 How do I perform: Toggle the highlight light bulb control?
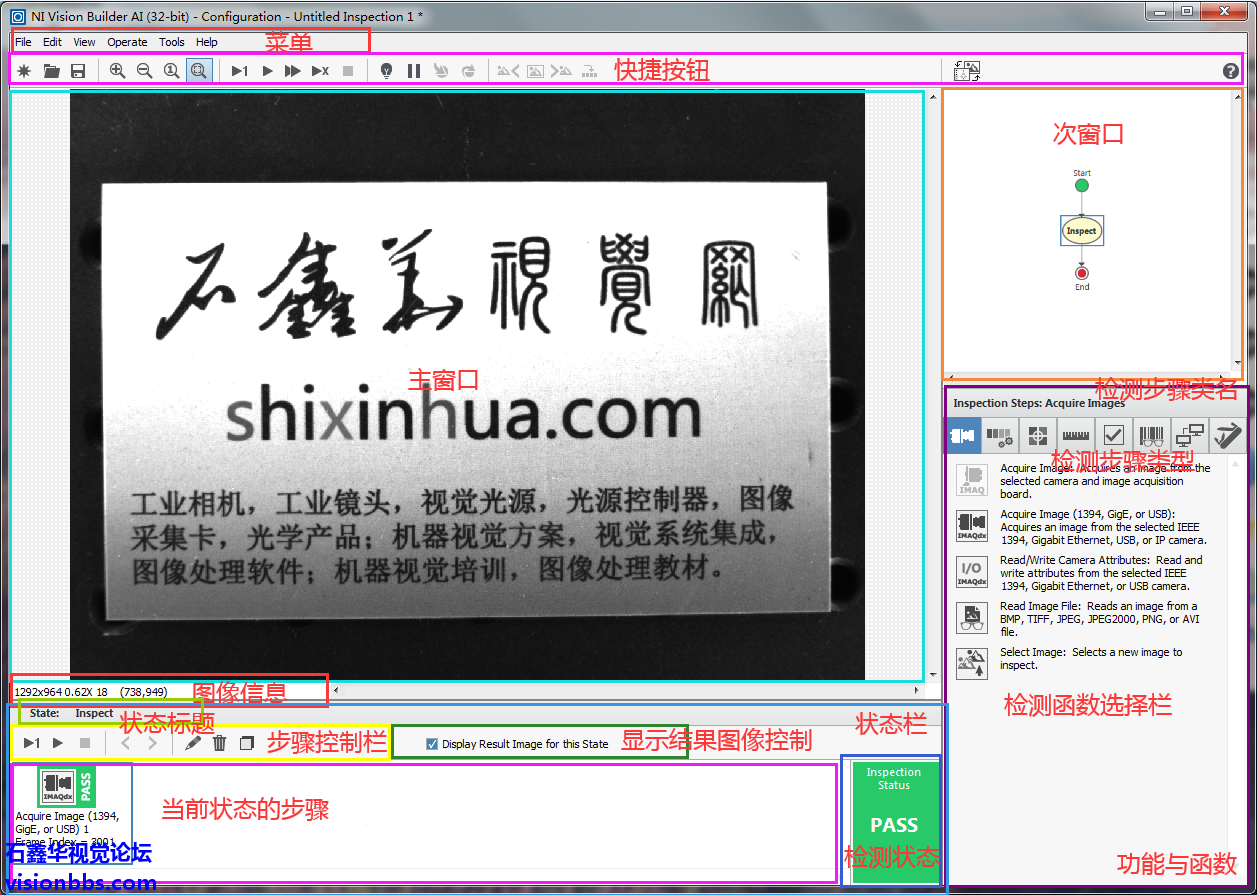[386, 70]
